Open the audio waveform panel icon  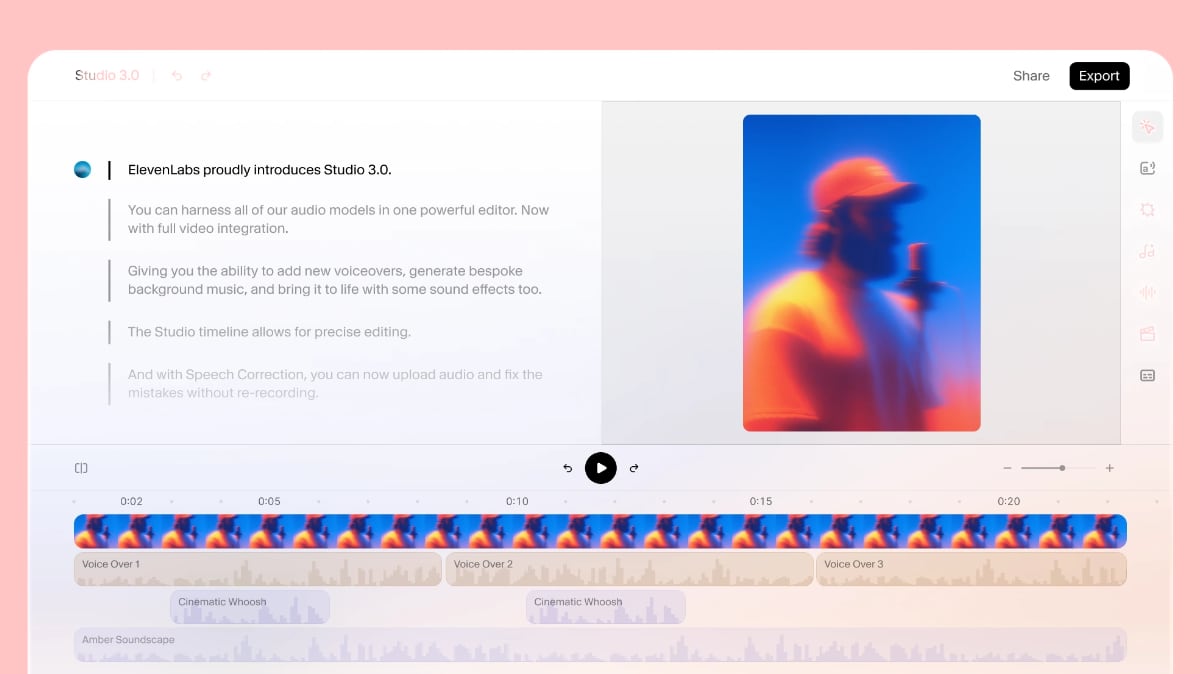point(1147,292)
